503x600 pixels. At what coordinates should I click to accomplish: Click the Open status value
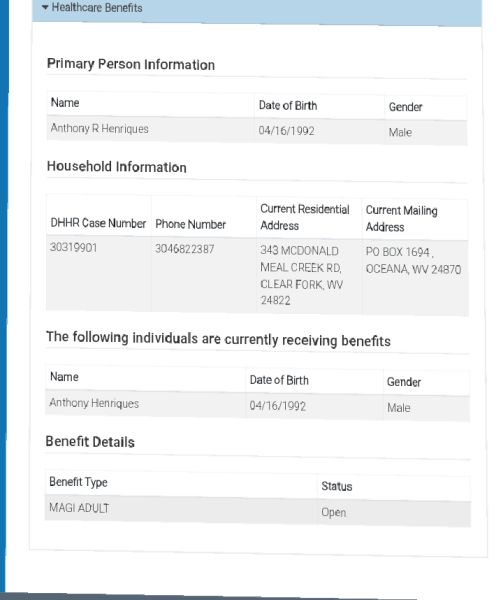[x=334, y=512]
